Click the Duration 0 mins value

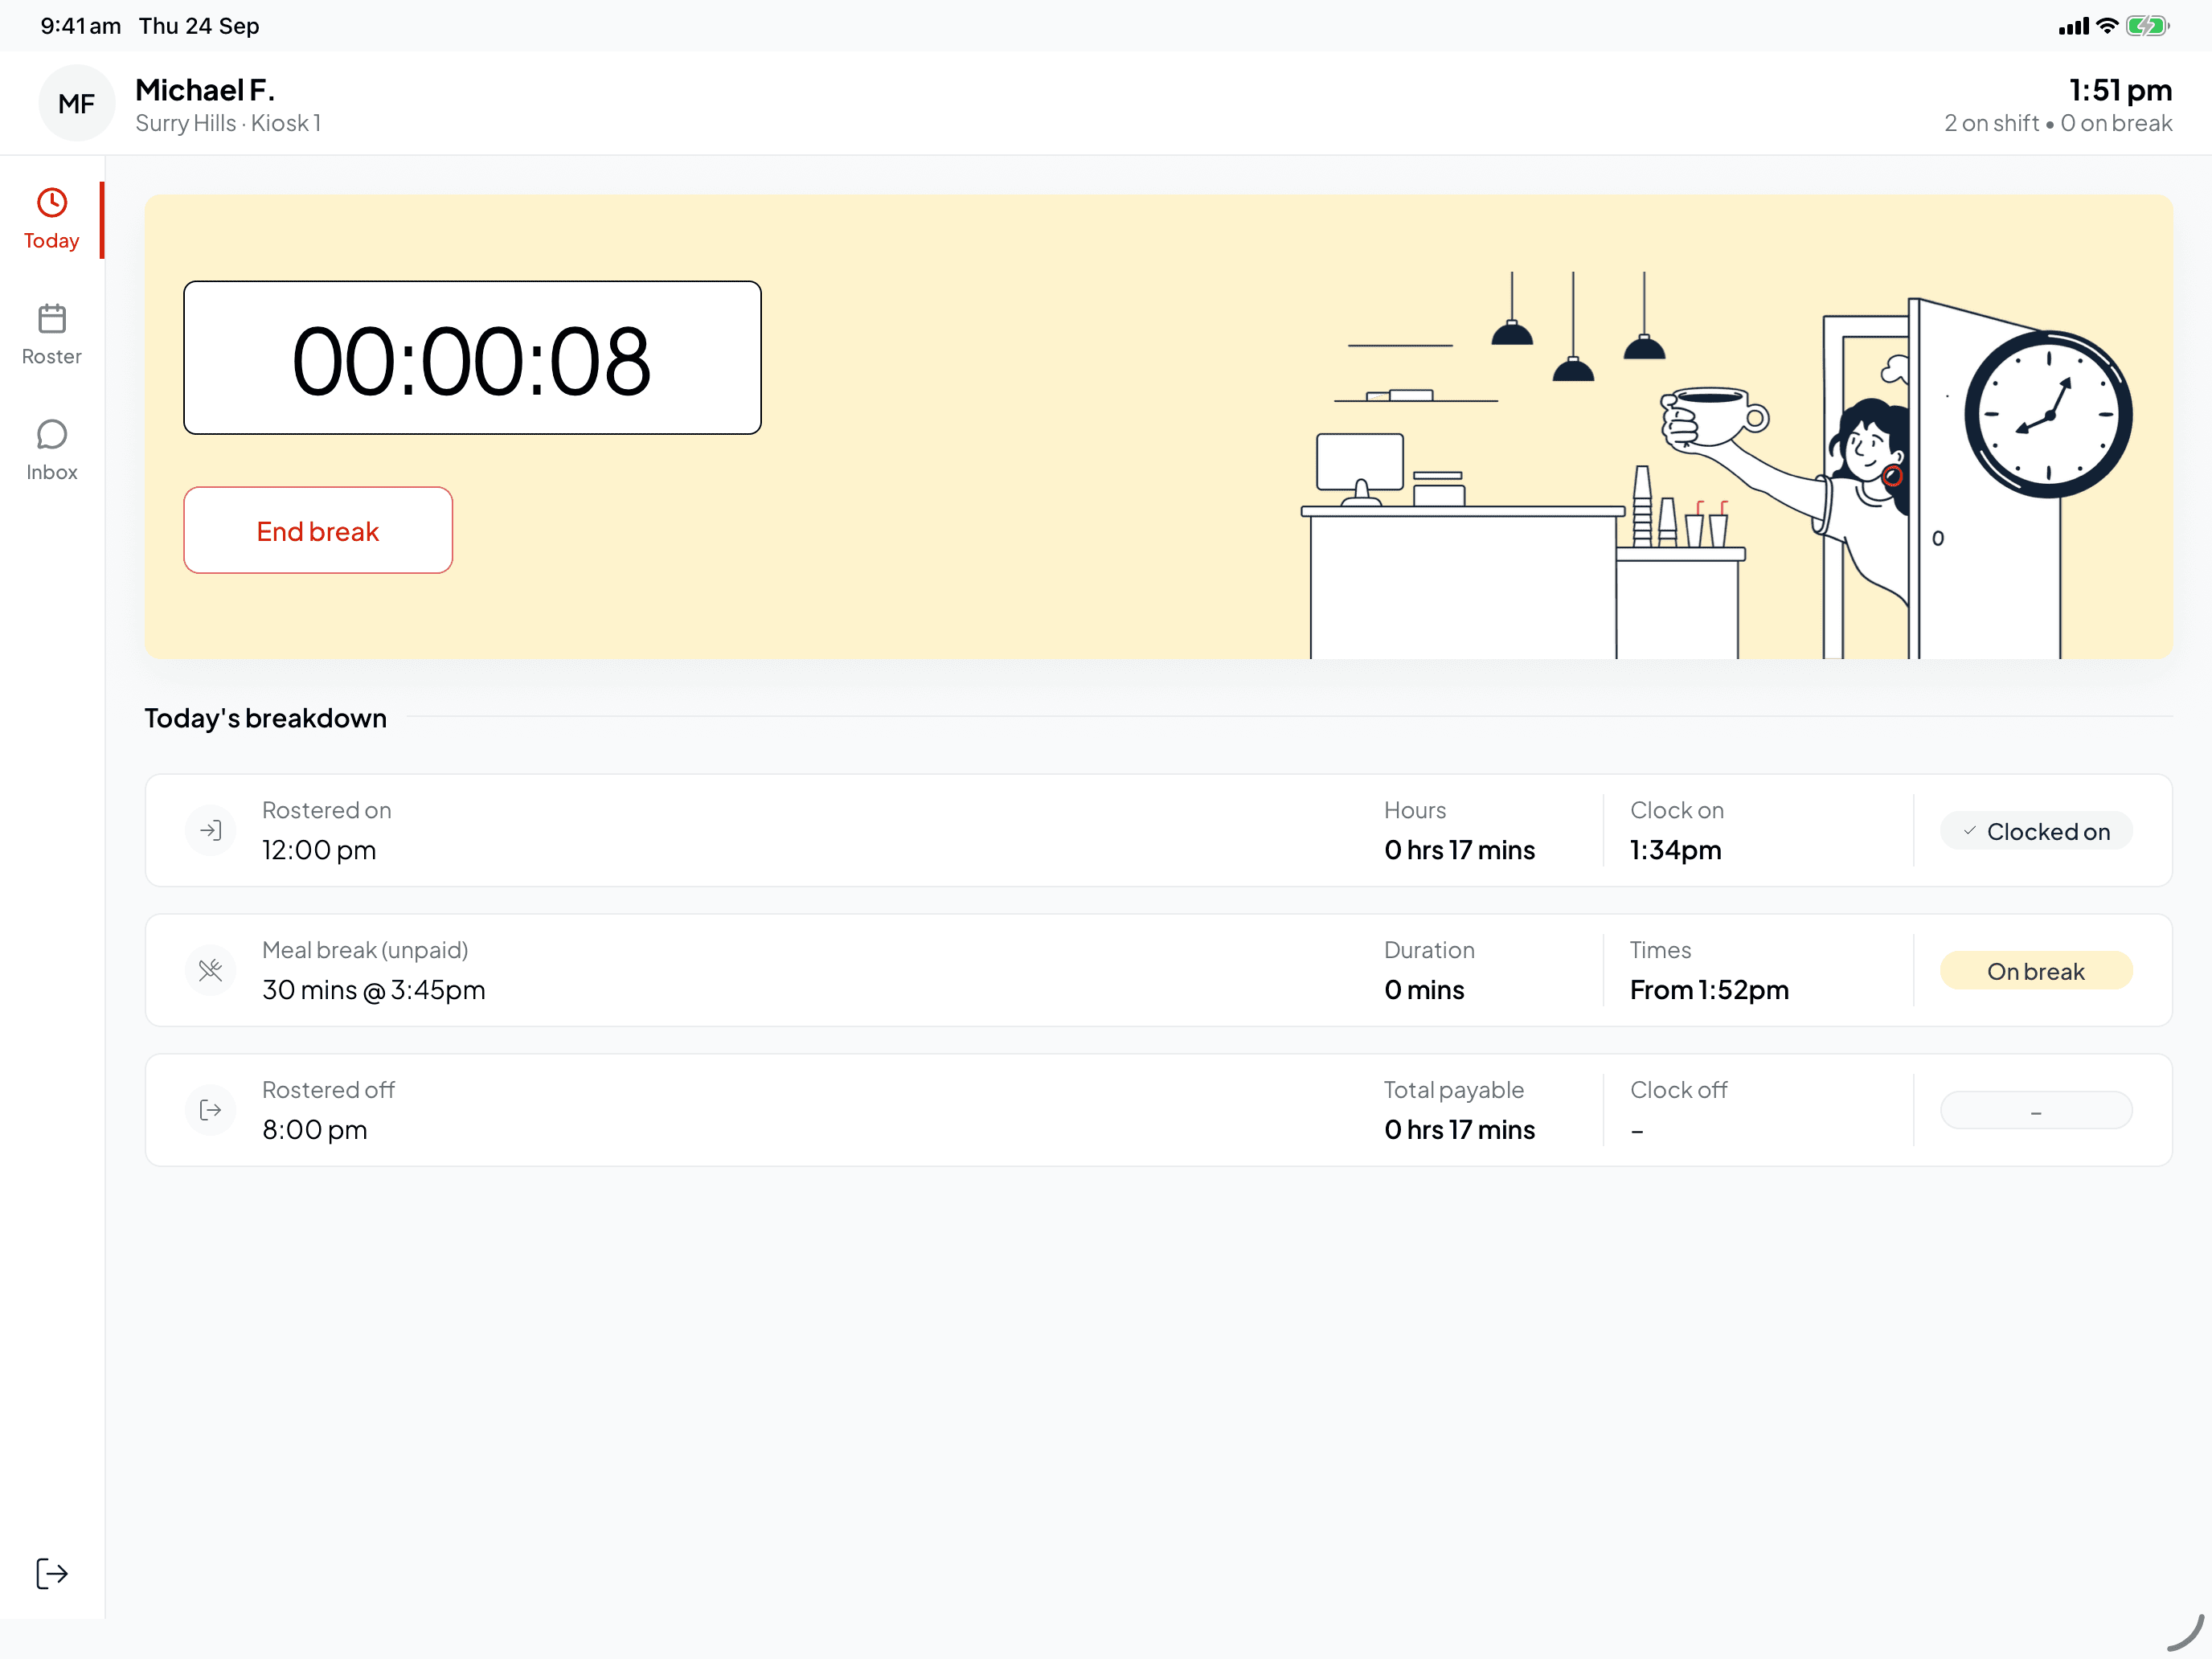[x=1424, y=990]
